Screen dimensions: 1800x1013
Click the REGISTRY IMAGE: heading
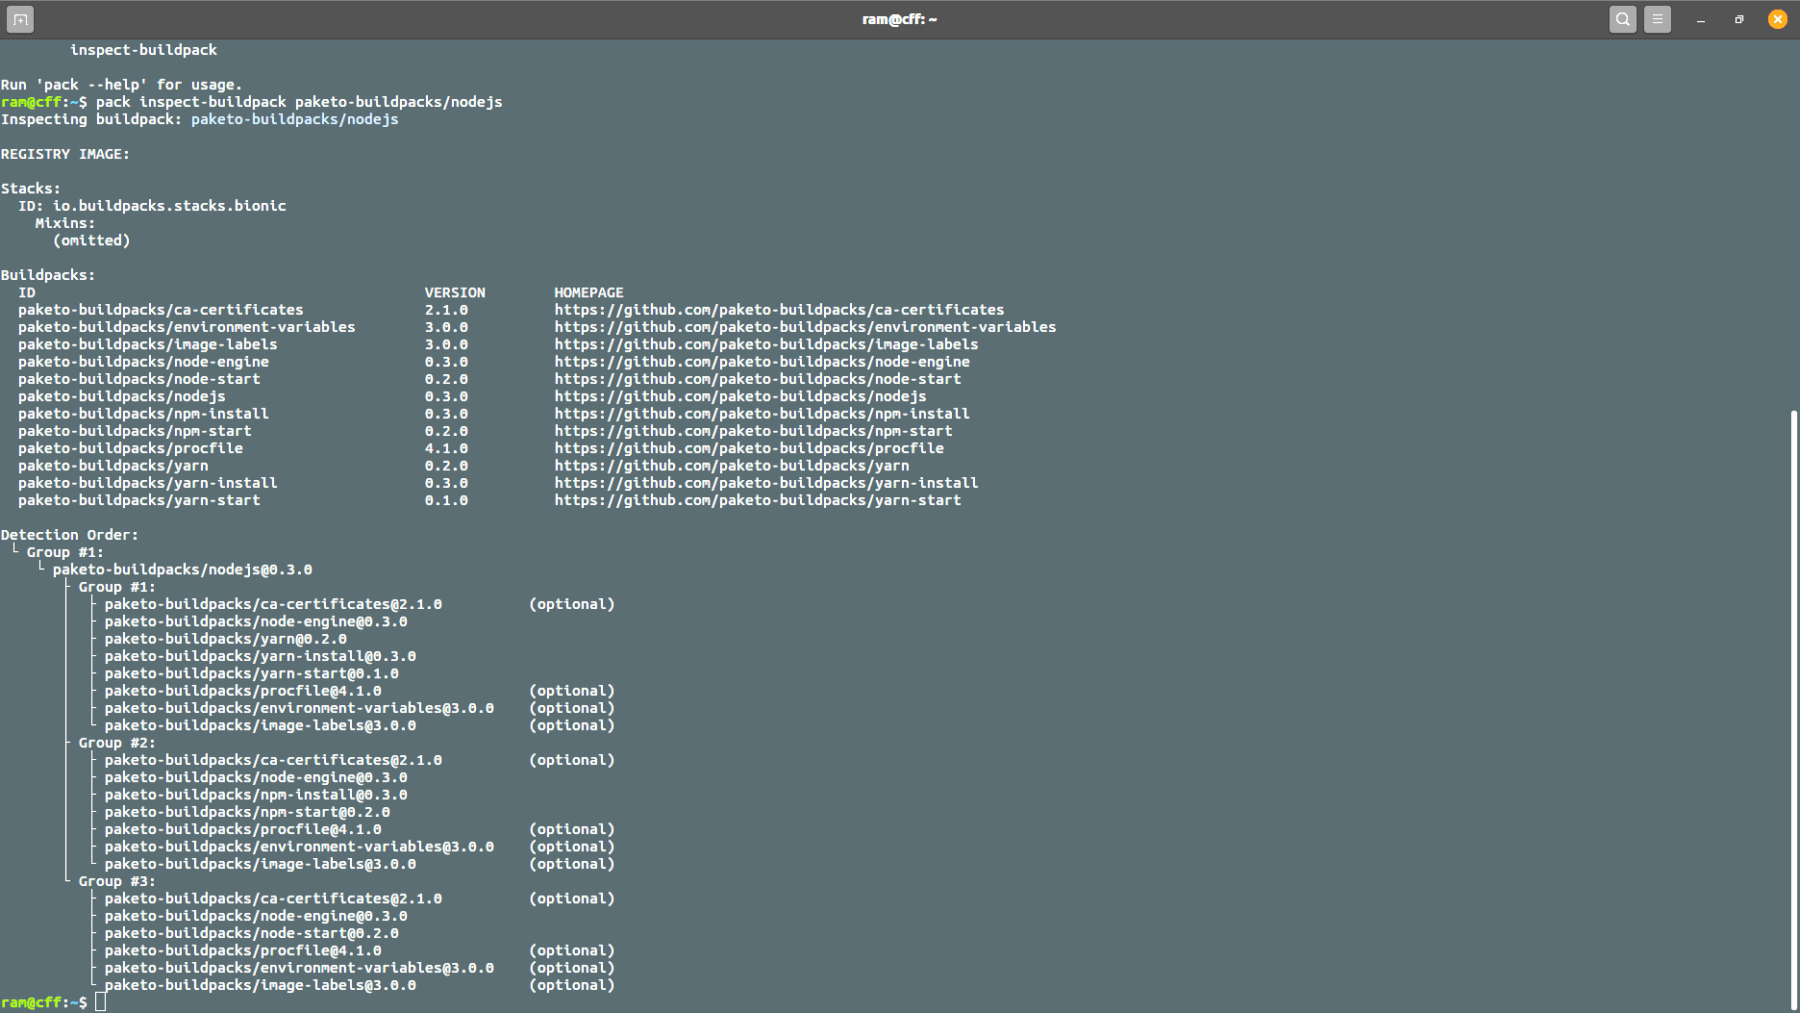pyautogui.click(x=65, y=154)
